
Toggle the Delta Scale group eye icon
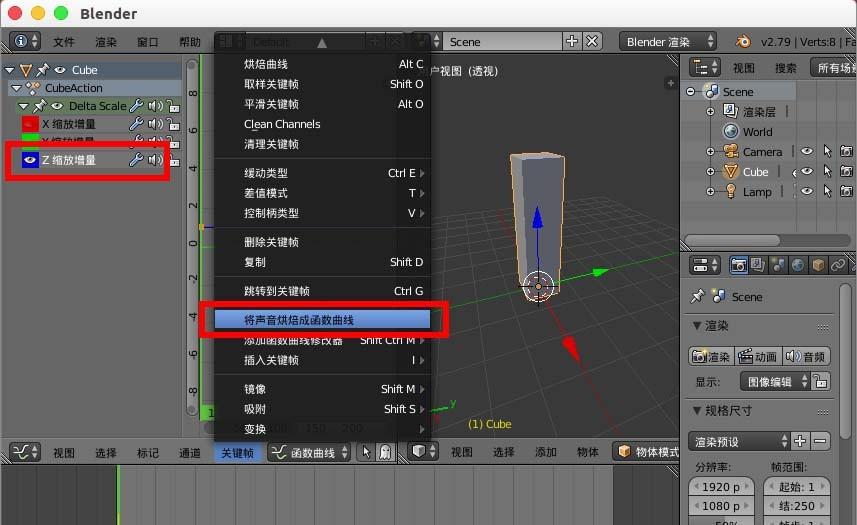tap(57, 106)
